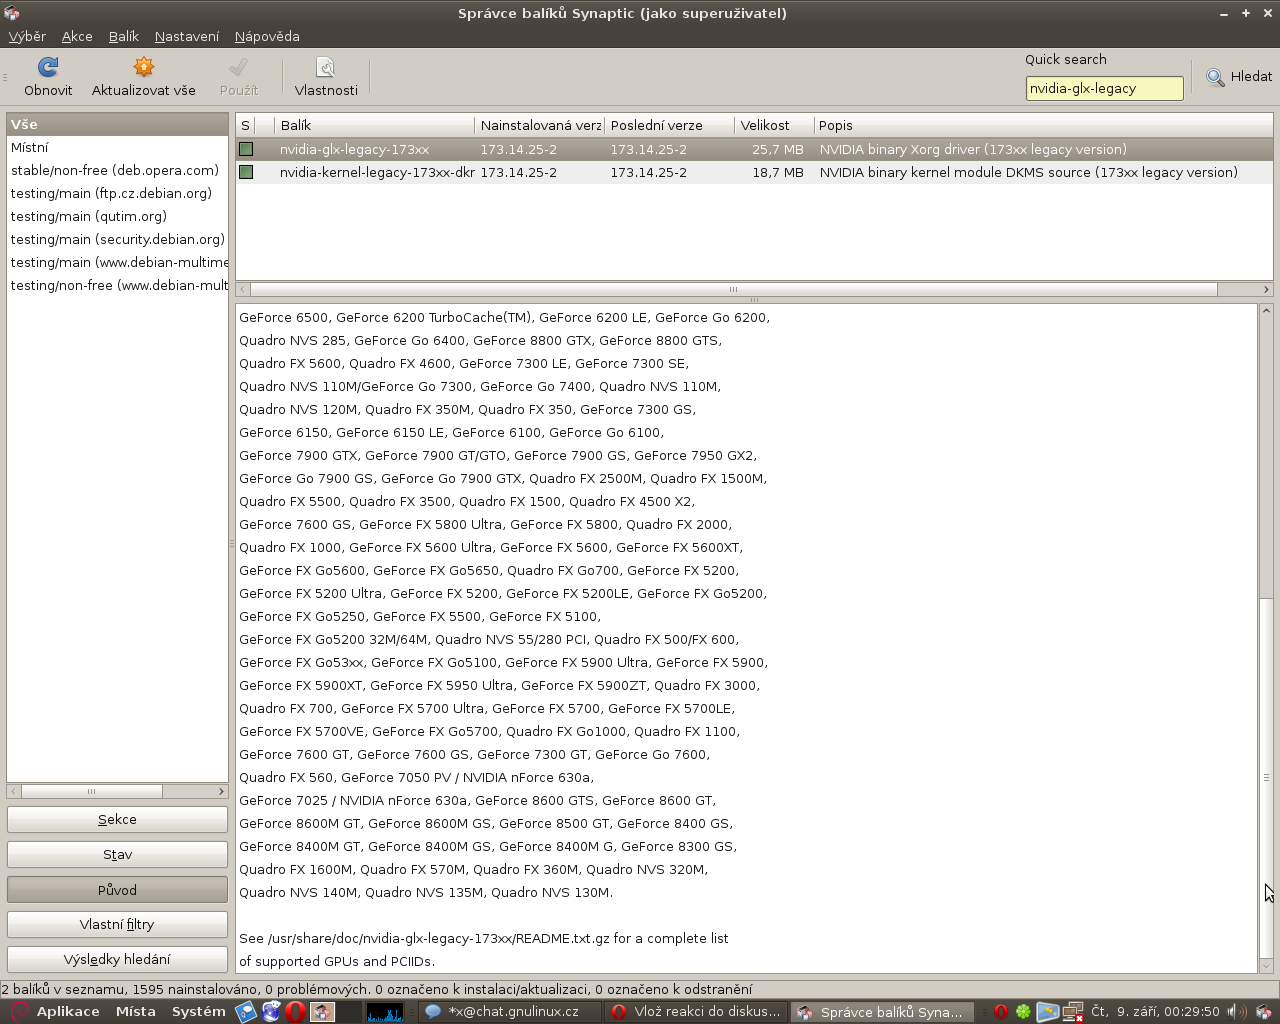Image resolution: width=1280 pixels, height=1024 pixels.
Task: Sort by Popis column header
Action: point(1043,125)
